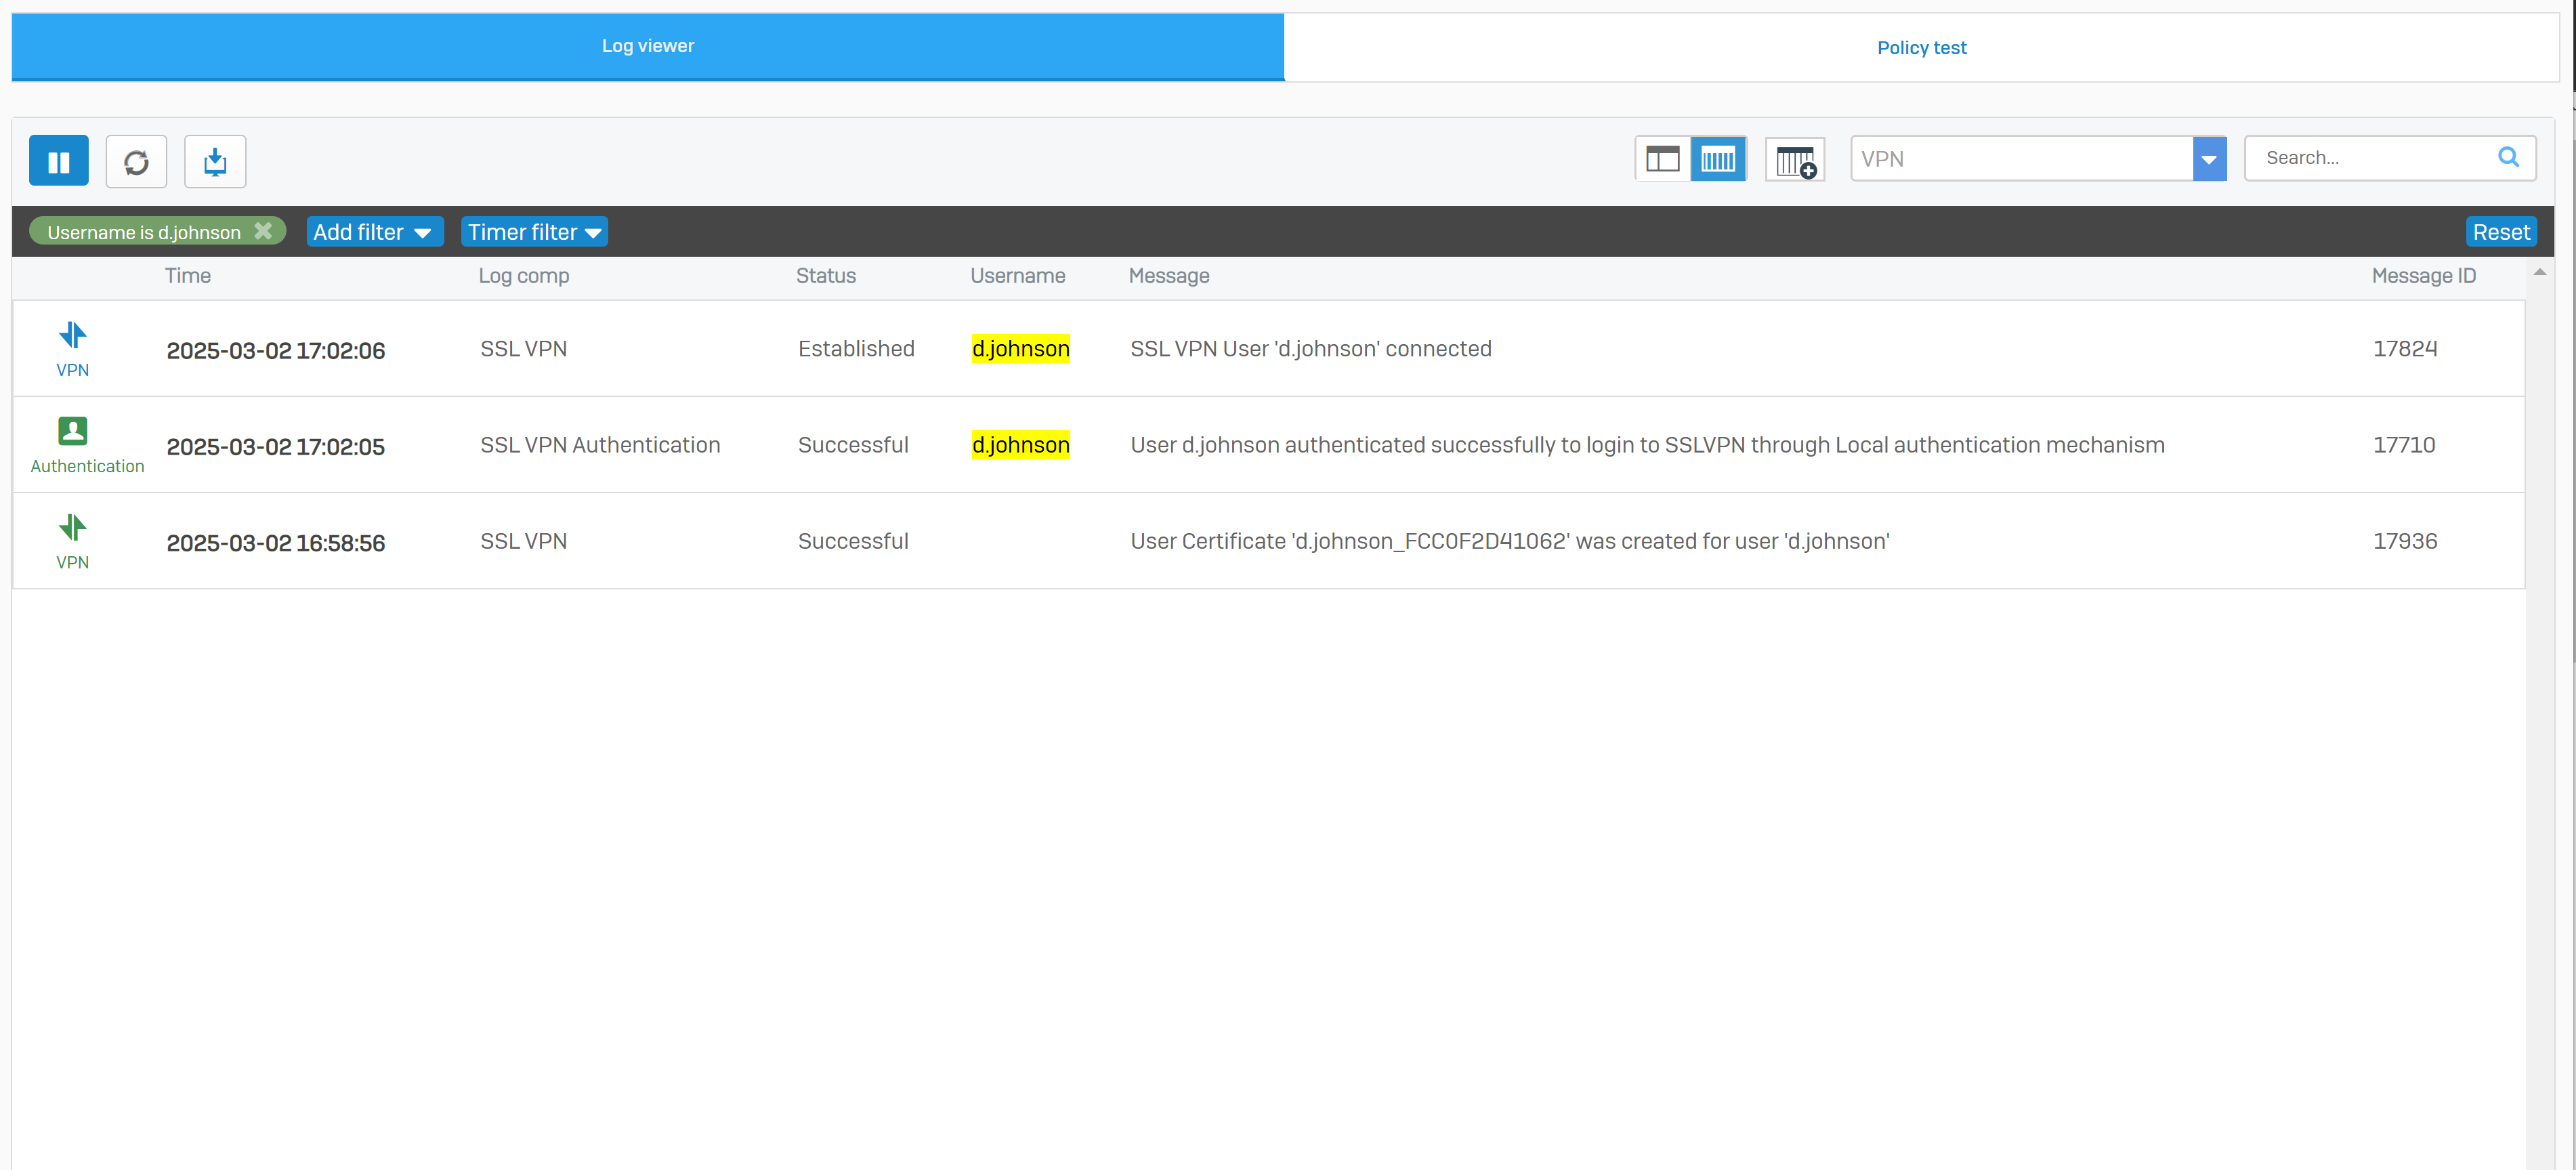
Task: Pause the live log with the pause button
Action: [59, 161]
